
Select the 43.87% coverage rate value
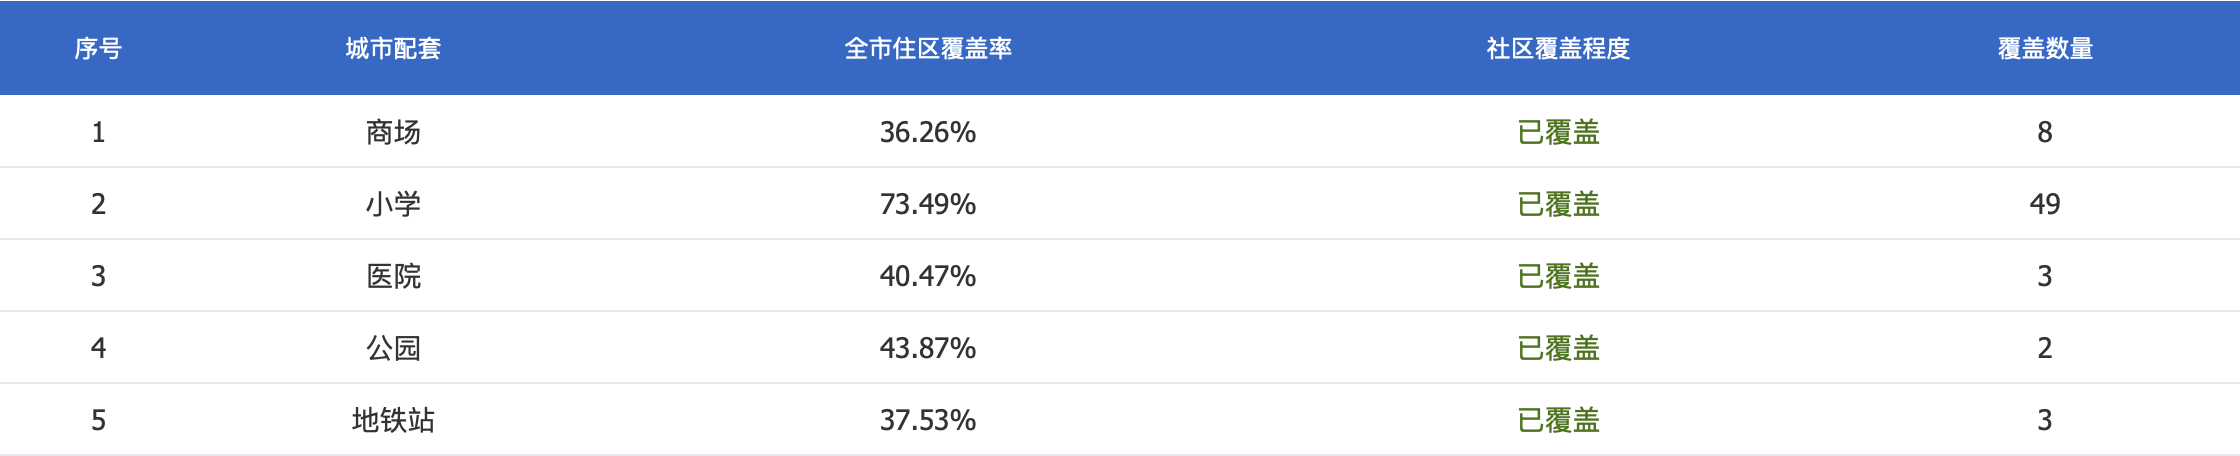tap(928, 348)
